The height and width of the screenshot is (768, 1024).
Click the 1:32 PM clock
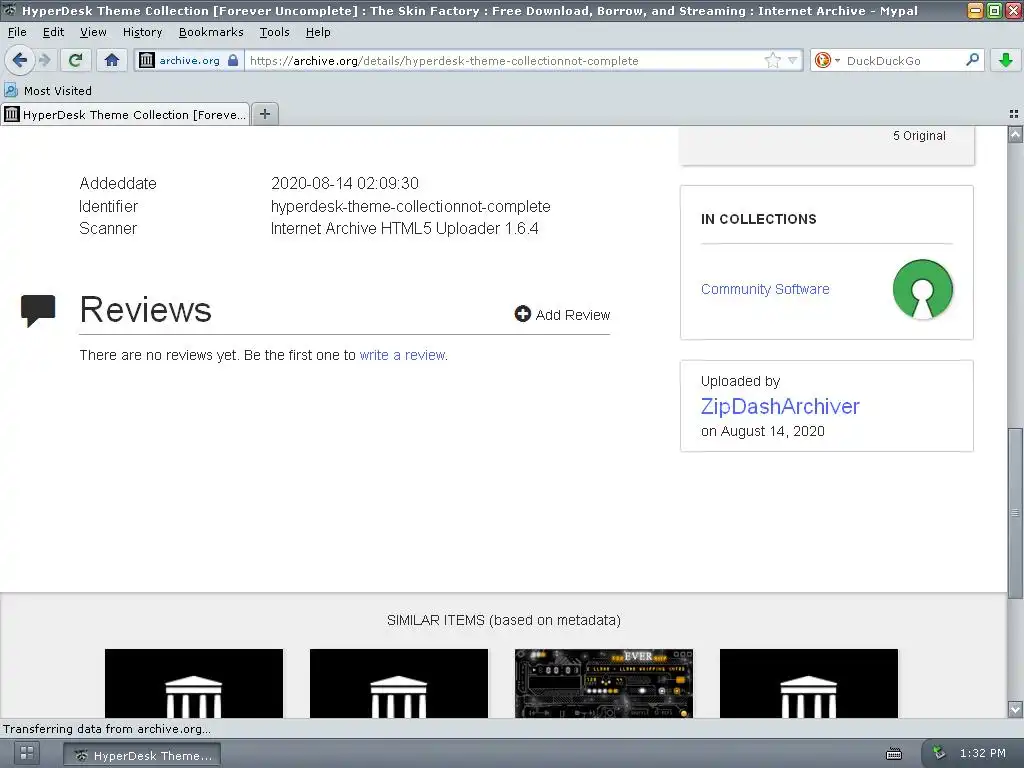click(x=983, y=753)
